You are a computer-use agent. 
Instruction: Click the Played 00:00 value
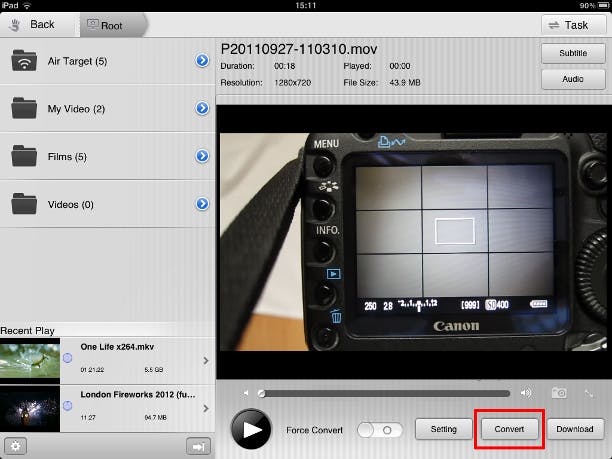(400, 66)
